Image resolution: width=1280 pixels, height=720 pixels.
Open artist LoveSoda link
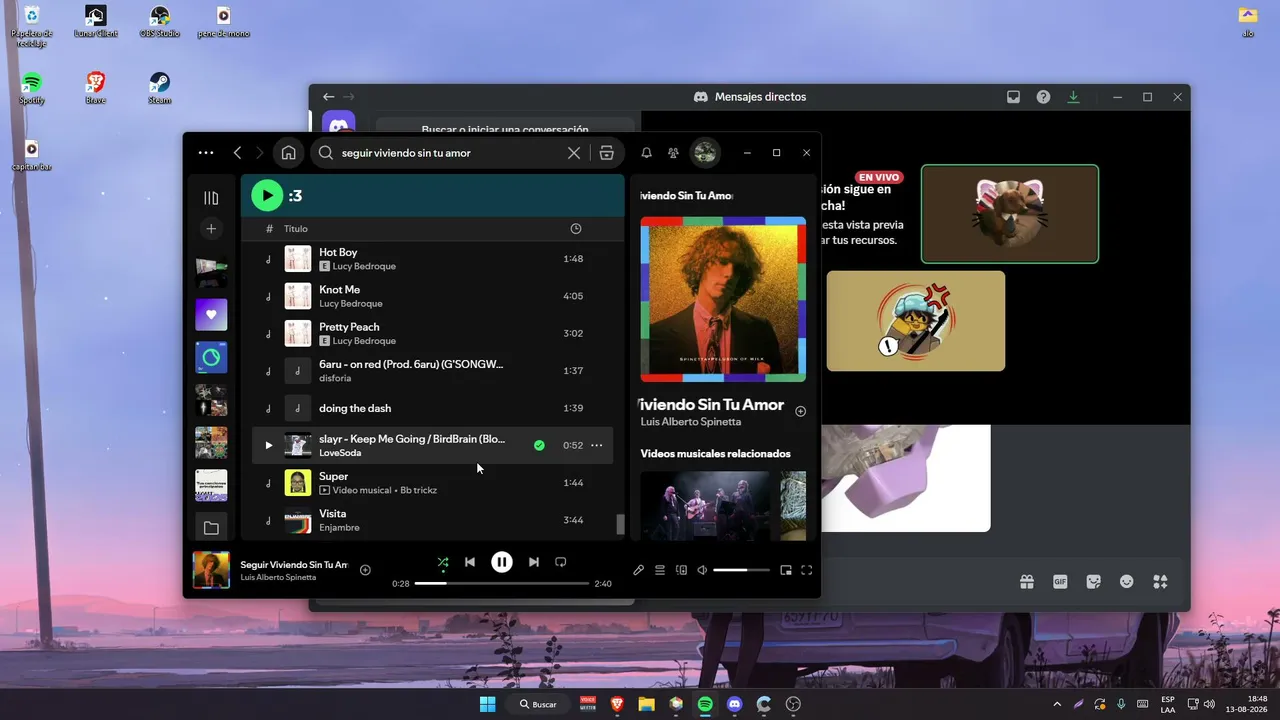[x=340, y=453]
